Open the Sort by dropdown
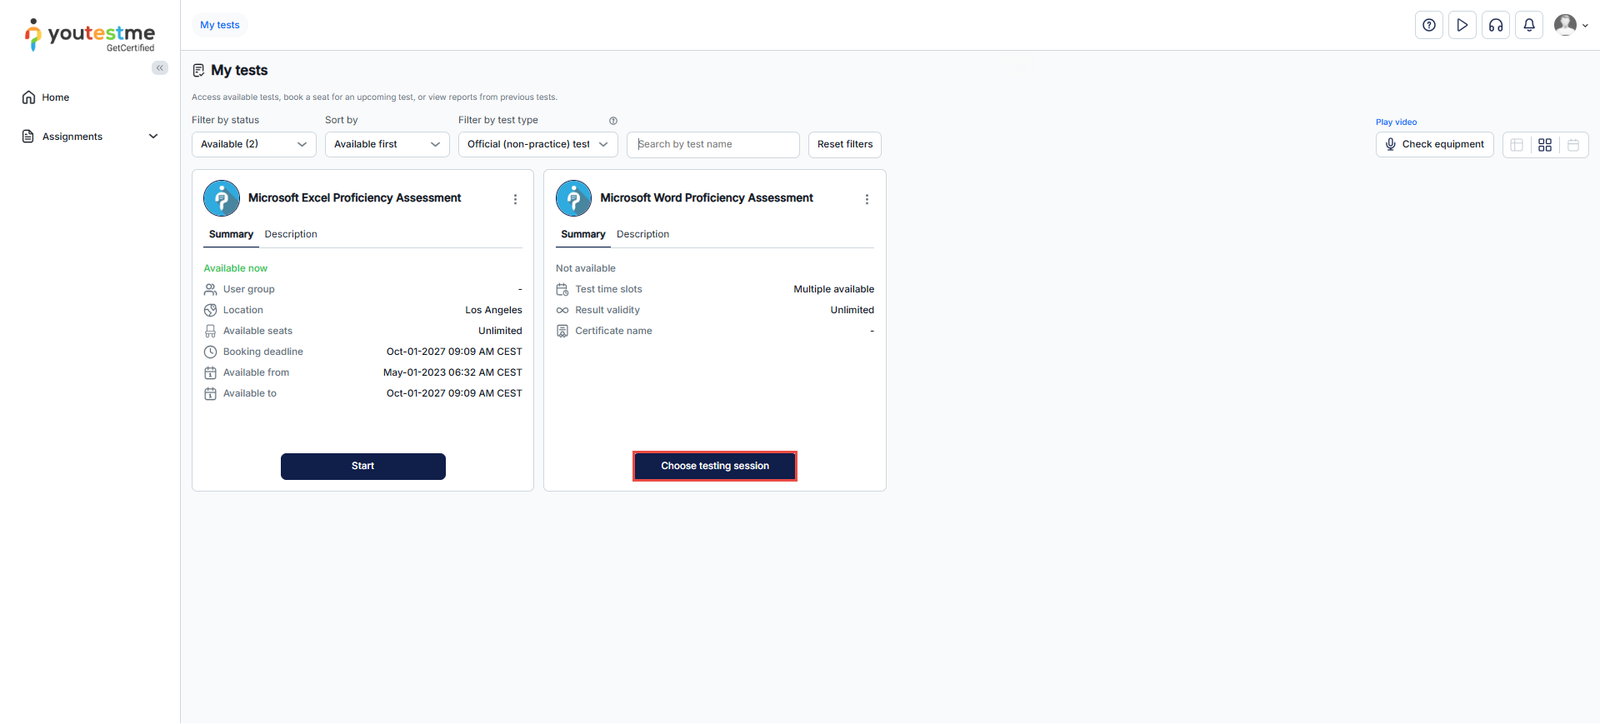This screenshot has width=1600, height=724. (387, 145)
